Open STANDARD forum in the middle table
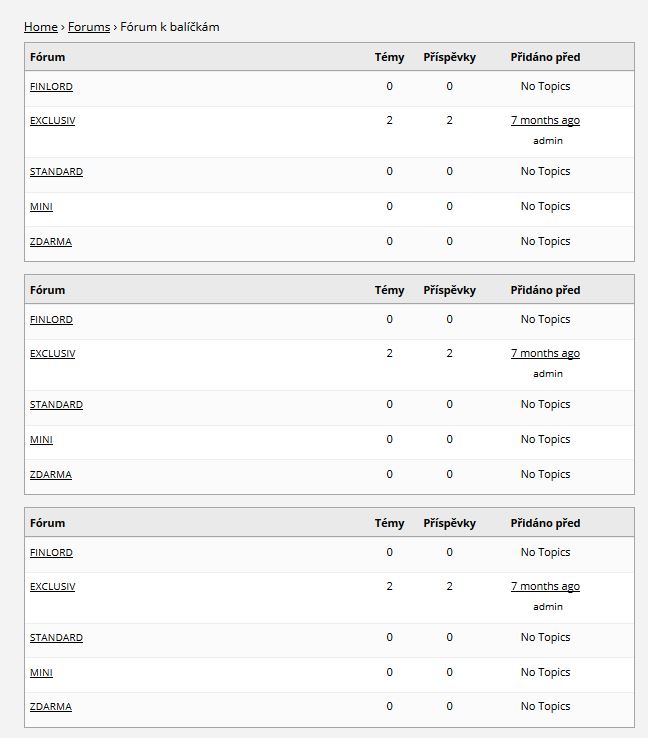Viewport: 648px width, 738px height. [56, 405]
